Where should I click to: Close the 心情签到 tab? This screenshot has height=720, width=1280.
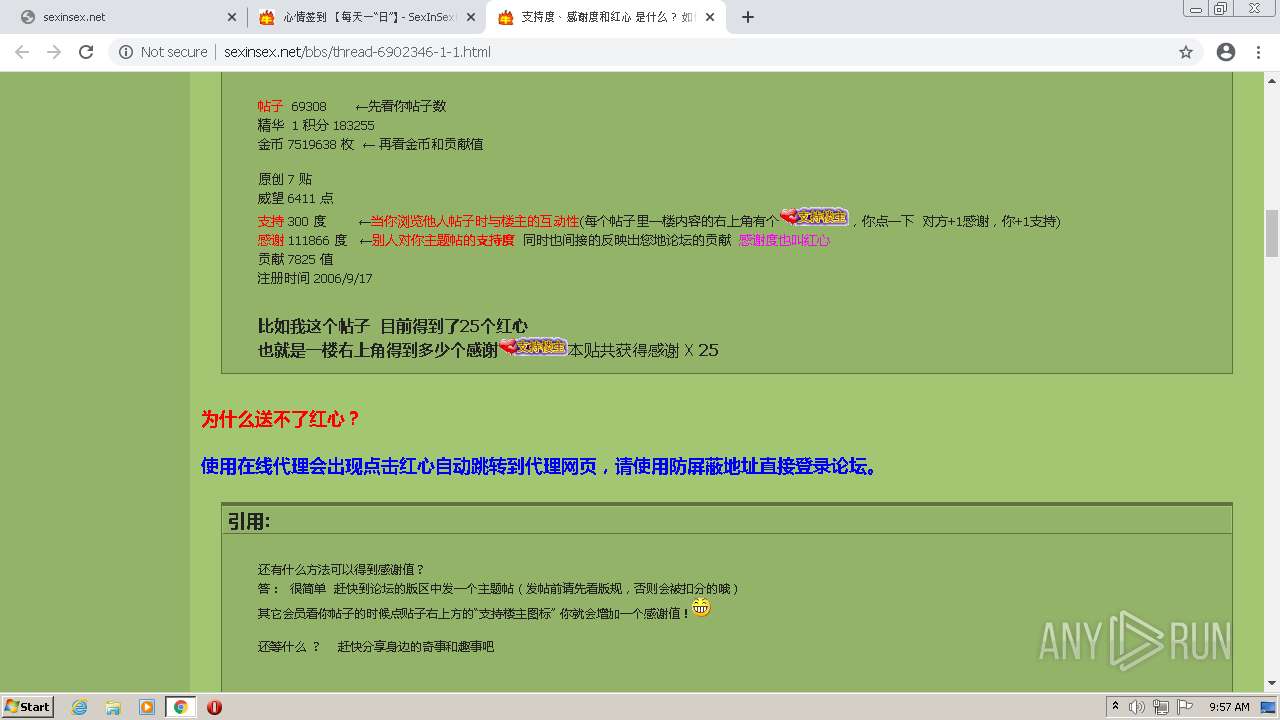[471, 17]
